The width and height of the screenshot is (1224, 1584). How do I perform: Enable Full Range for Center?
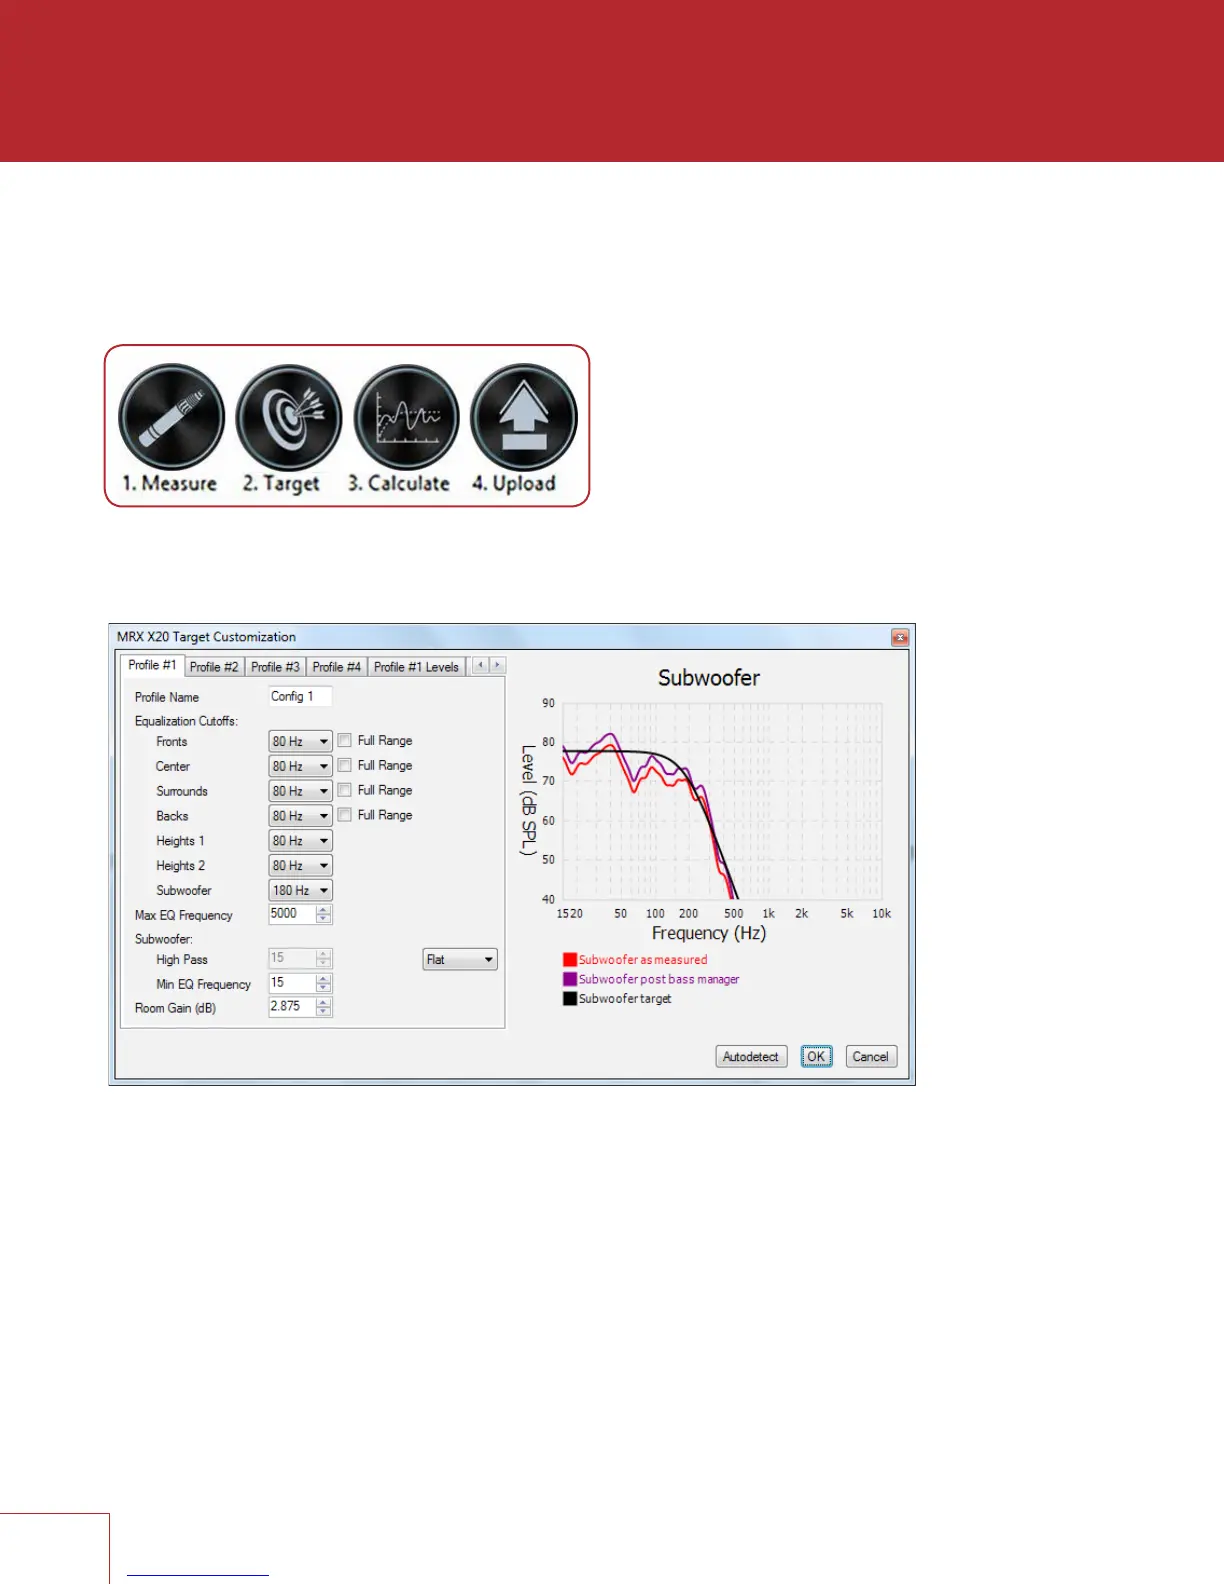point(345,765)
